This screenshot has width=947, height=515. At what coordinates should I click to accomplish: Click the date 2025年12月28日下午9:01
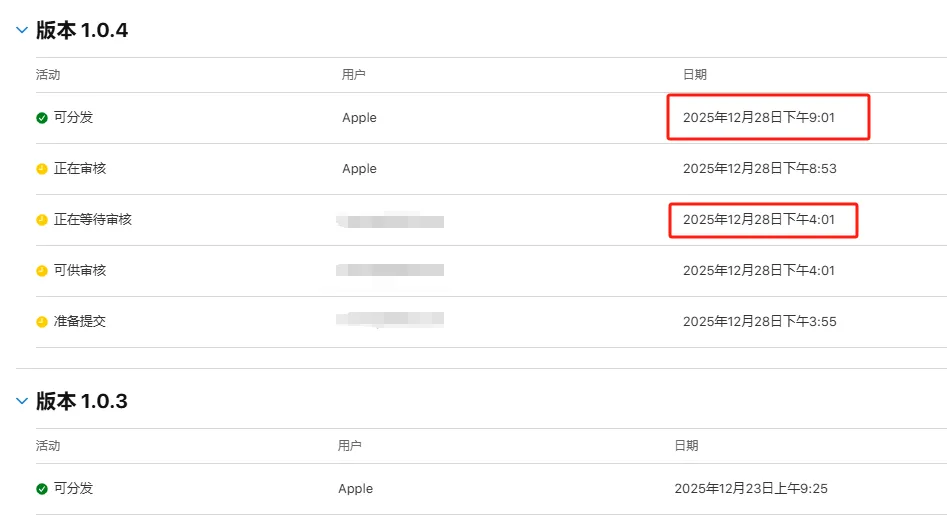759,118
